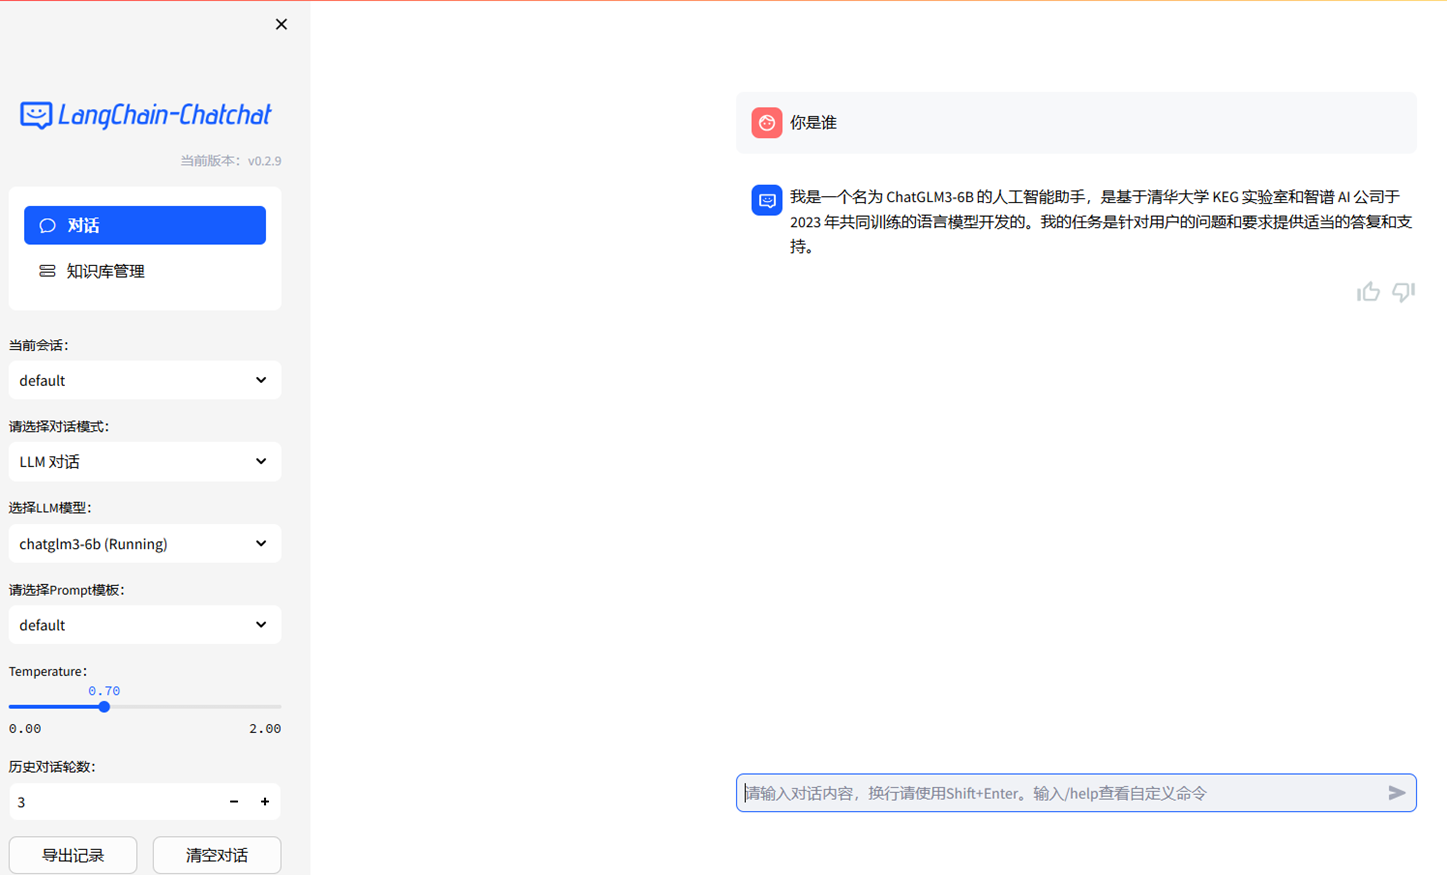1447x875 pixels.
Task: Decrease 历史对话轮数 with the minus button
Action: [x=234, y=802]
